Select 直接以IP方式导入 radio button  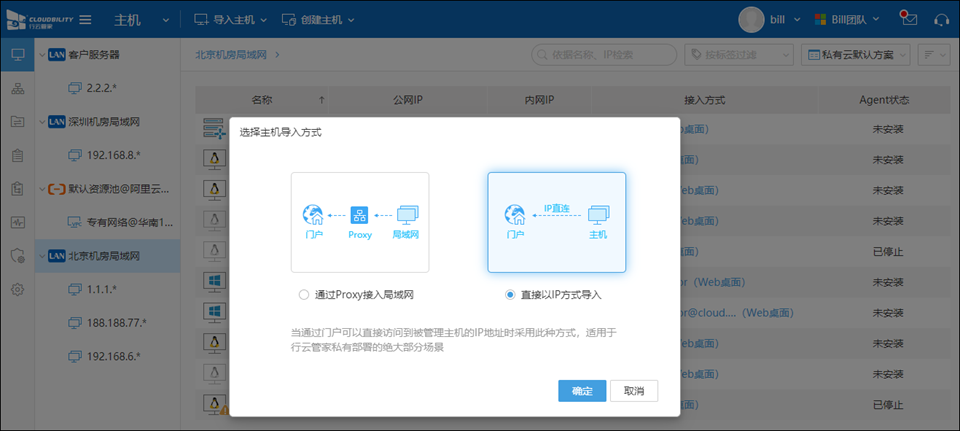510,295
